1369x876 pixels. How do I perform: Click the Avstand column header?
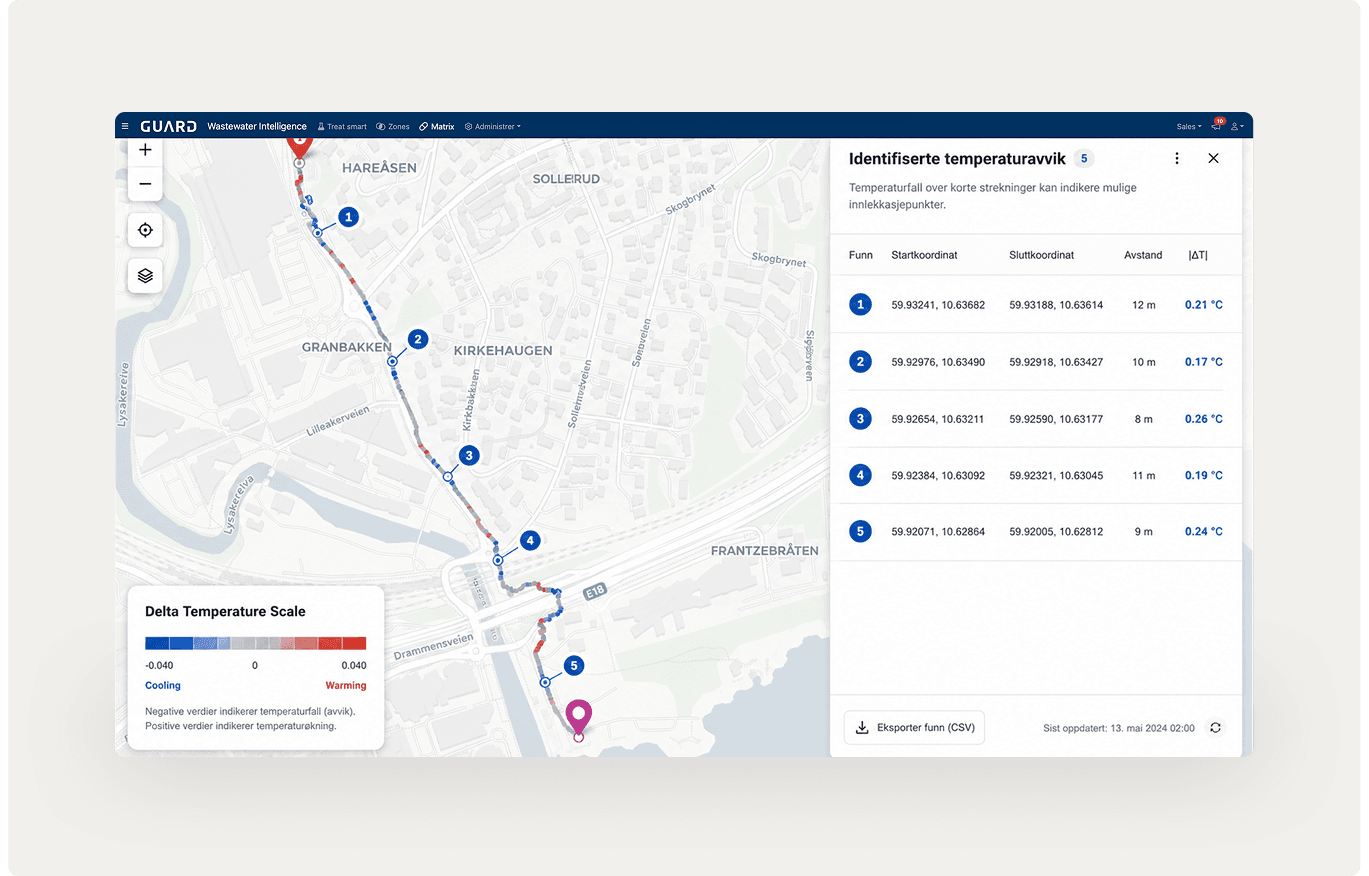(1143, 255)
